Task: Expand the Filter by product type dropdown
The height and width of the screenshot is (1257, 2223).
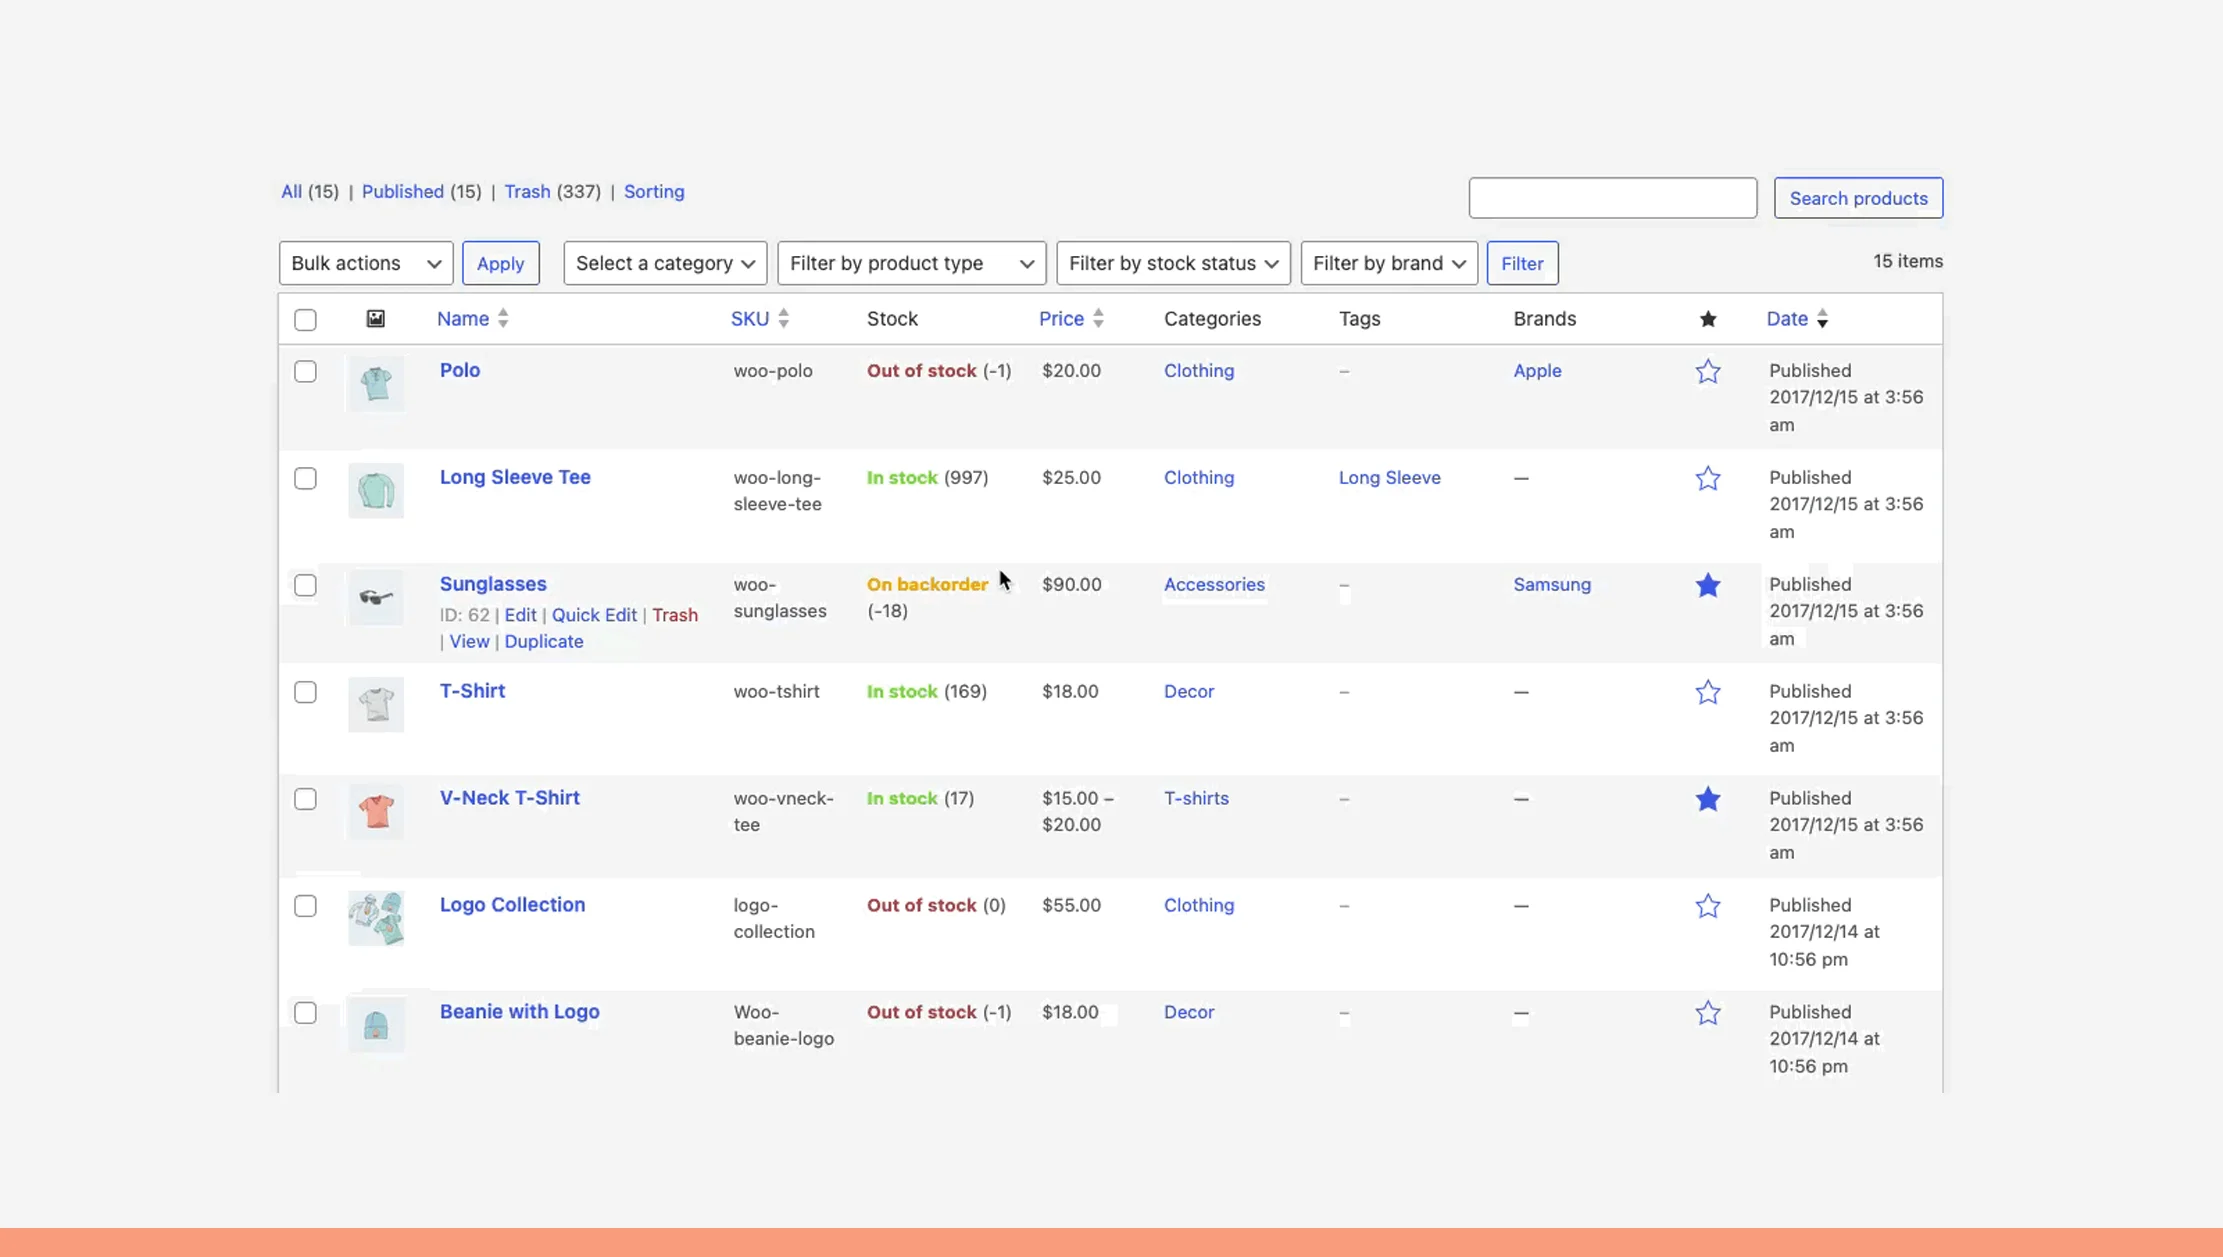Action: coord(910,263)
